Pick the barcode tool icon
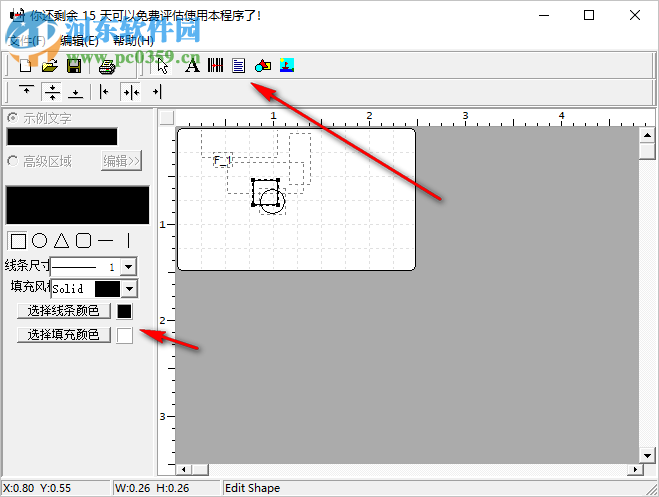Screen dimensions: 659x497 pos(215,65)
